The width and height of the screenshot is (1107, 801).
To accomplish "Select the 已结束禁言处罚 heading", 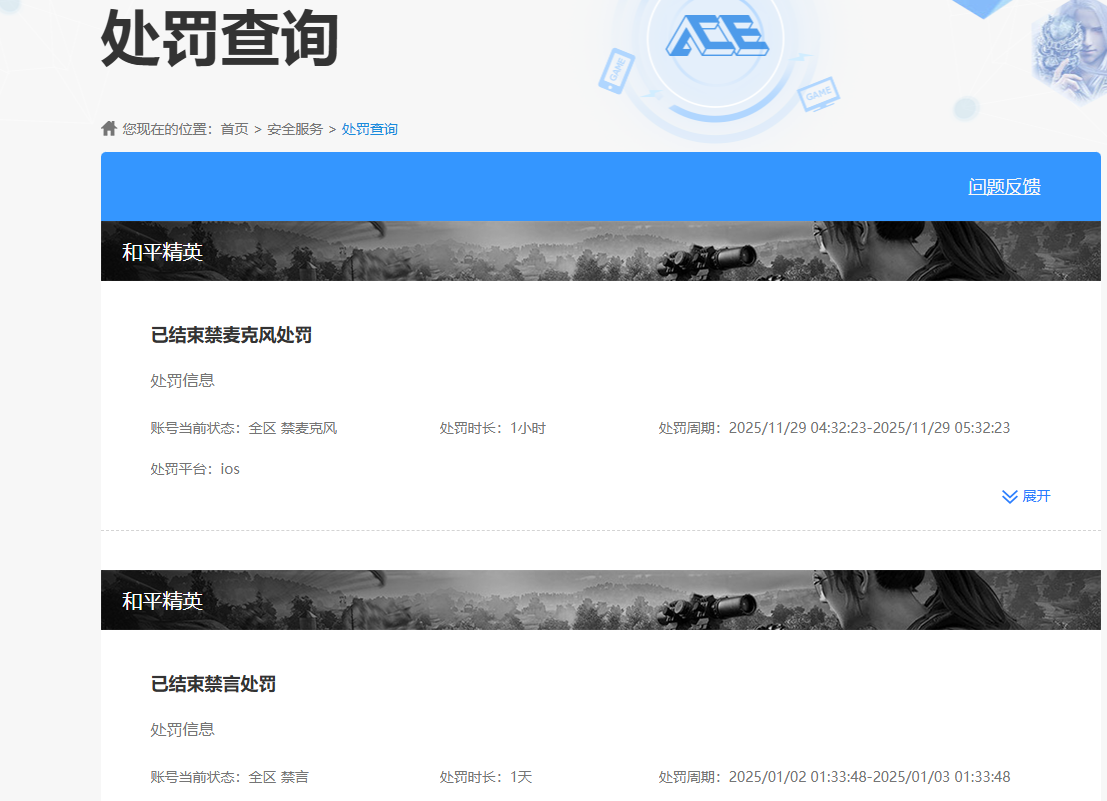I will [213, 684].
